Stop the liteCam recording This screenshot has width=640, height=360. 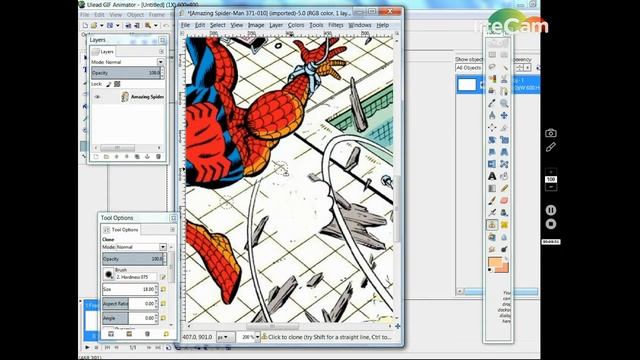(551, 224)
